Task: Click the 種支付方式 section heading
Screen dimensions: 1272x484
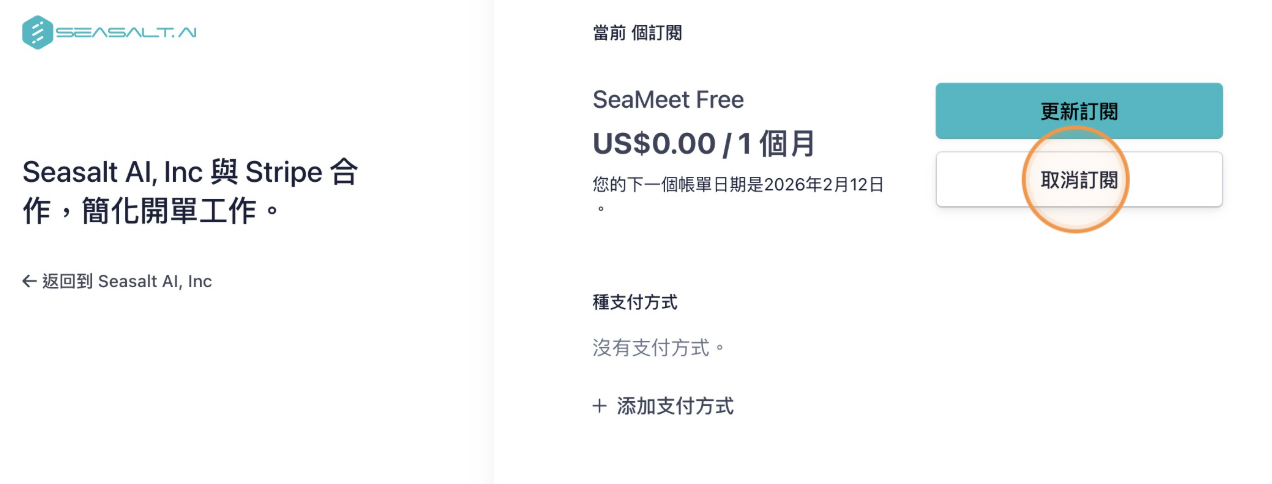Action: (635, 302)
